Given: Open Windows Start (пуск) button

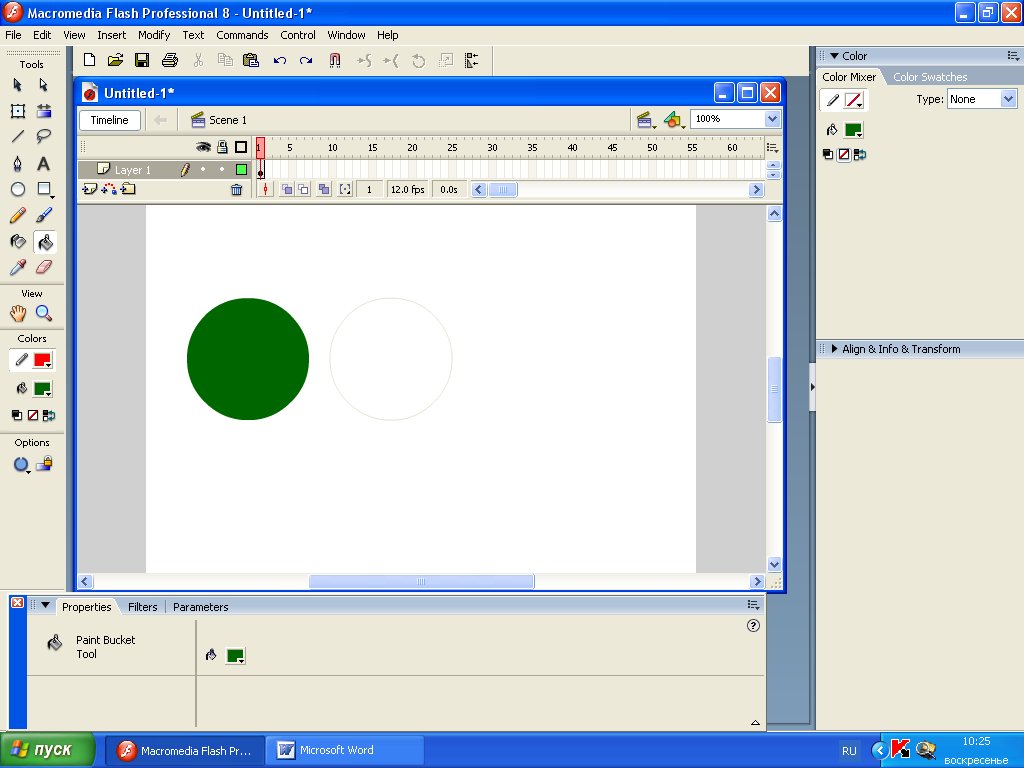Looking at the screenshot, I should click(48, 750).
